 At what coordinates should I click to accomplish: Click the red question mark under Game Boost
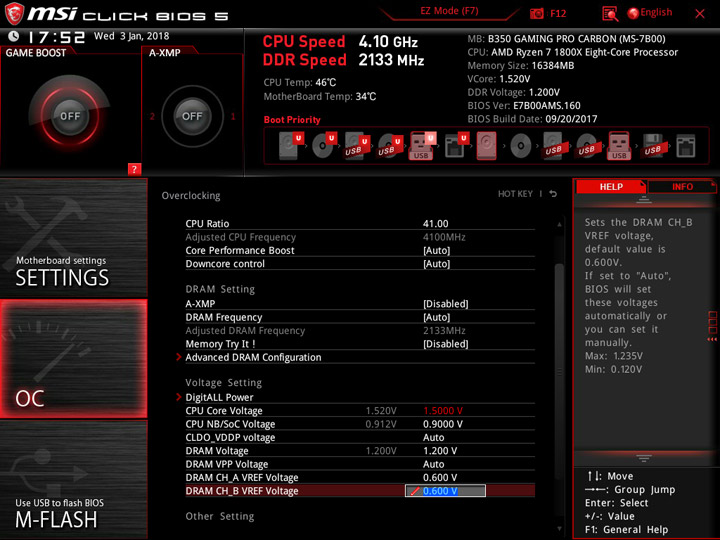[x=134, y=169]
